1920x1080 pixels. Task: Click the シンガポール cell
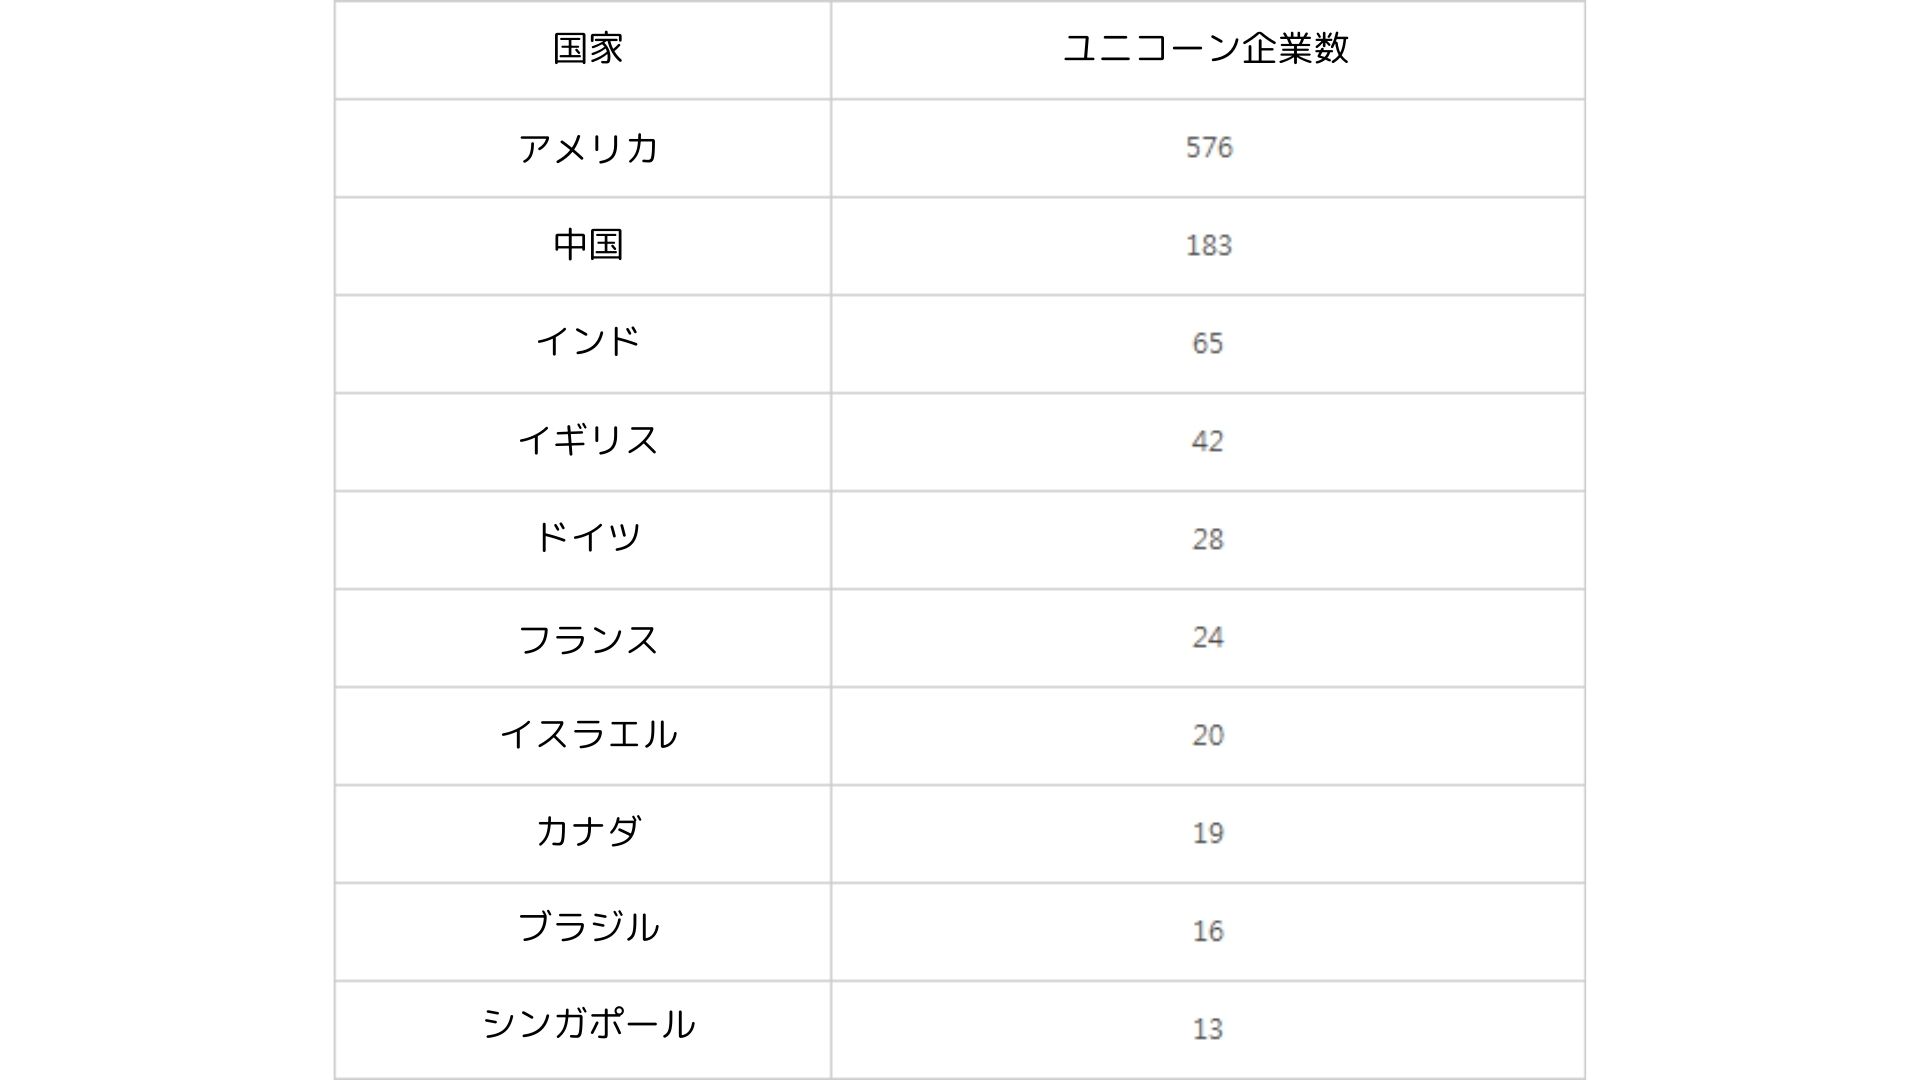(583, 1030)
